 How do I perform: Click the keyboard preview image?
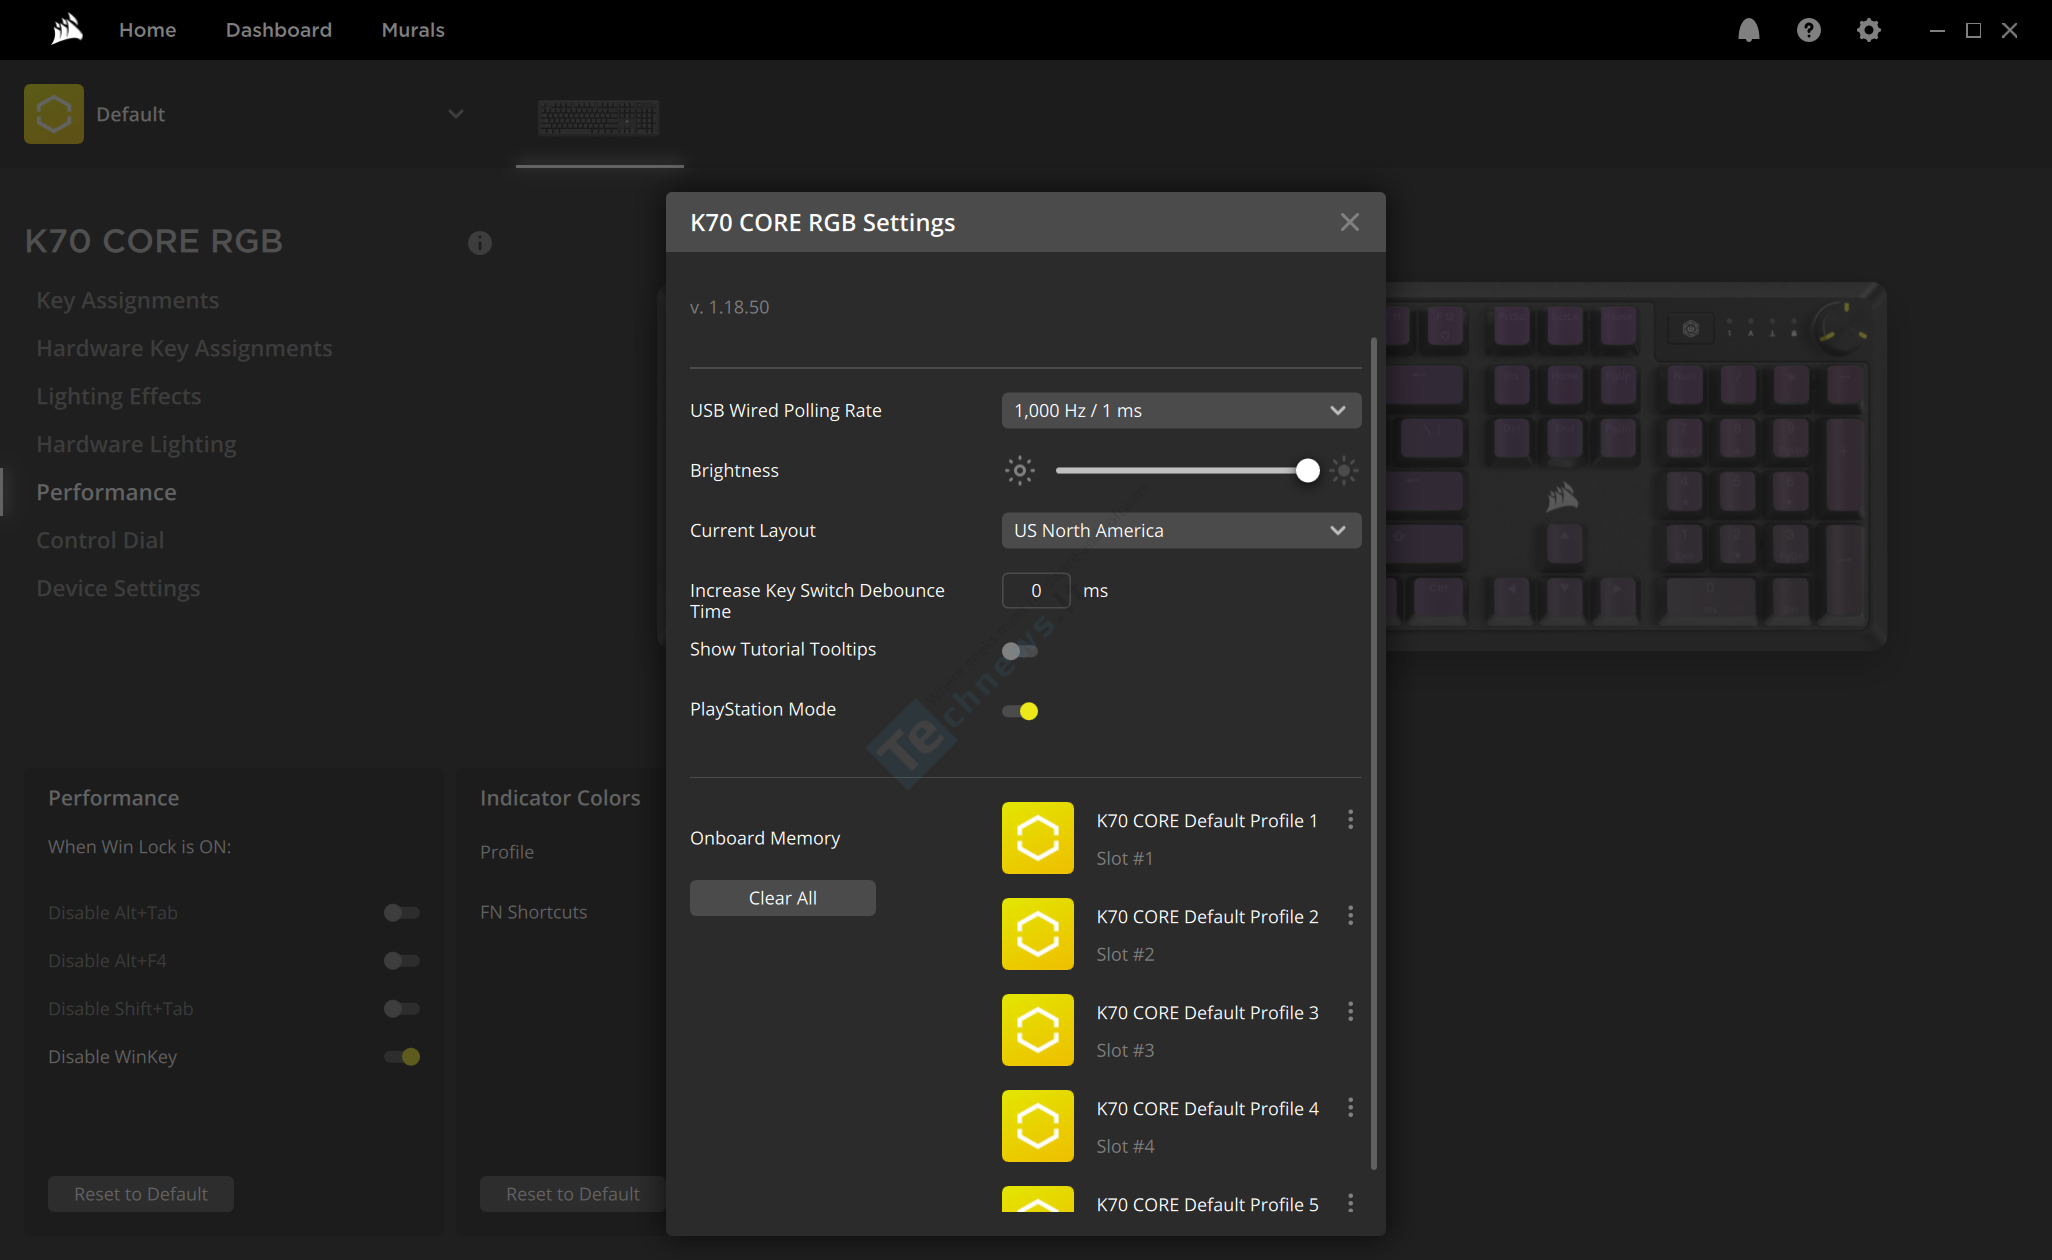(1635, 466)
